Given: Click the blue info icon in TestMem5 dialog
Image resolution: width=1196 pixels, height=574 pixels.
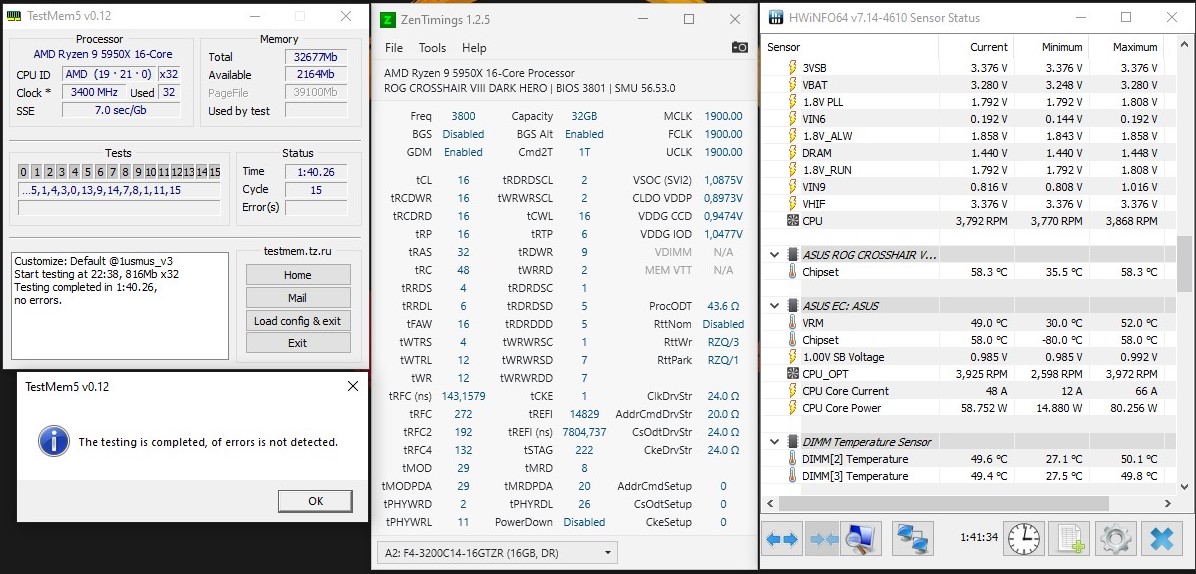Looking at the screenshot, I should pos(53,441).
